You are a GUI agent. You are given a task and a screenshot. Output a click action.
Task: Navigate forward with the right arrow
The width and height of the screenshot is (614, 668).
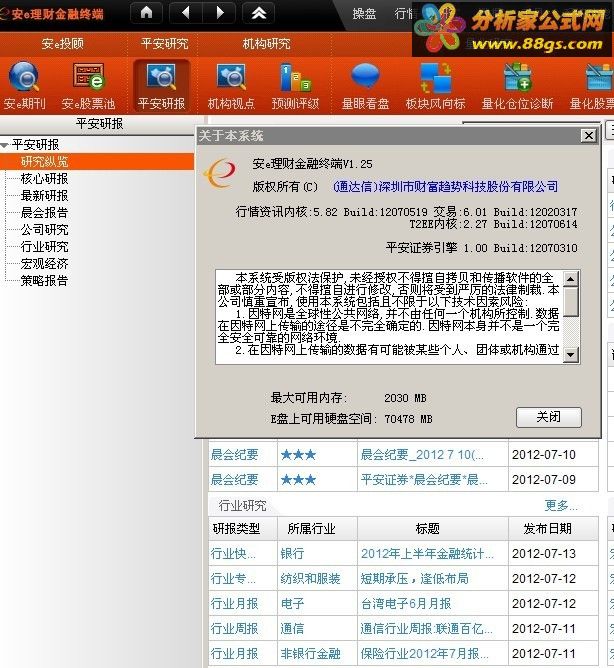click(219, 13)
